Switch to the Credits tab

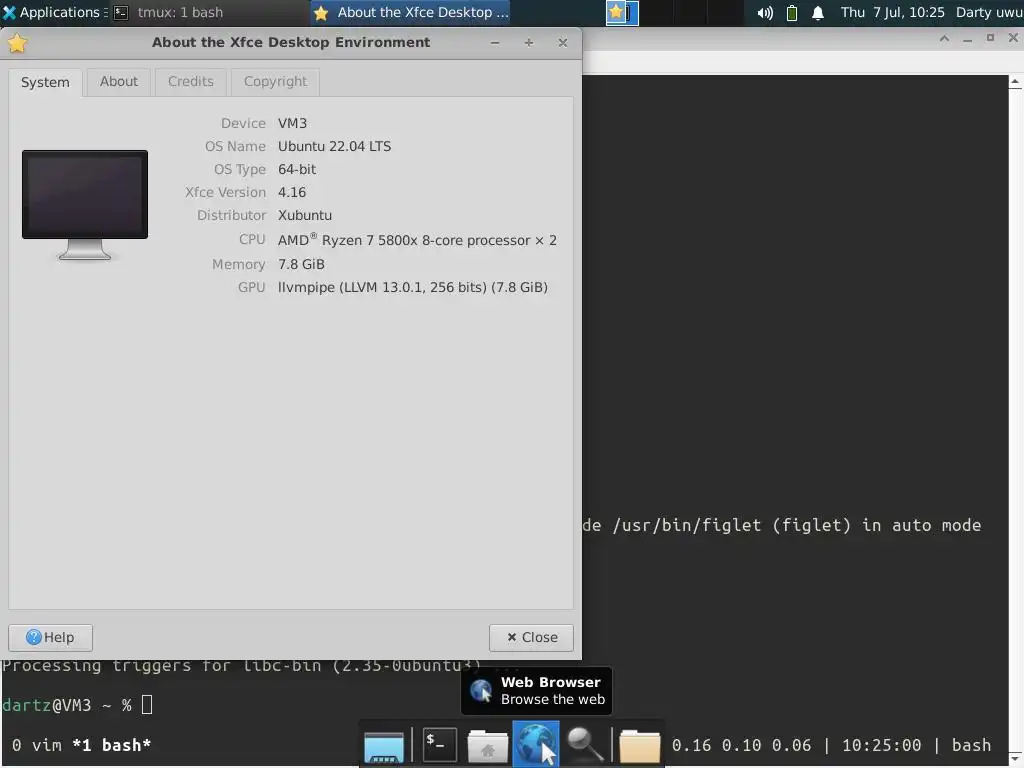(191, 82)
